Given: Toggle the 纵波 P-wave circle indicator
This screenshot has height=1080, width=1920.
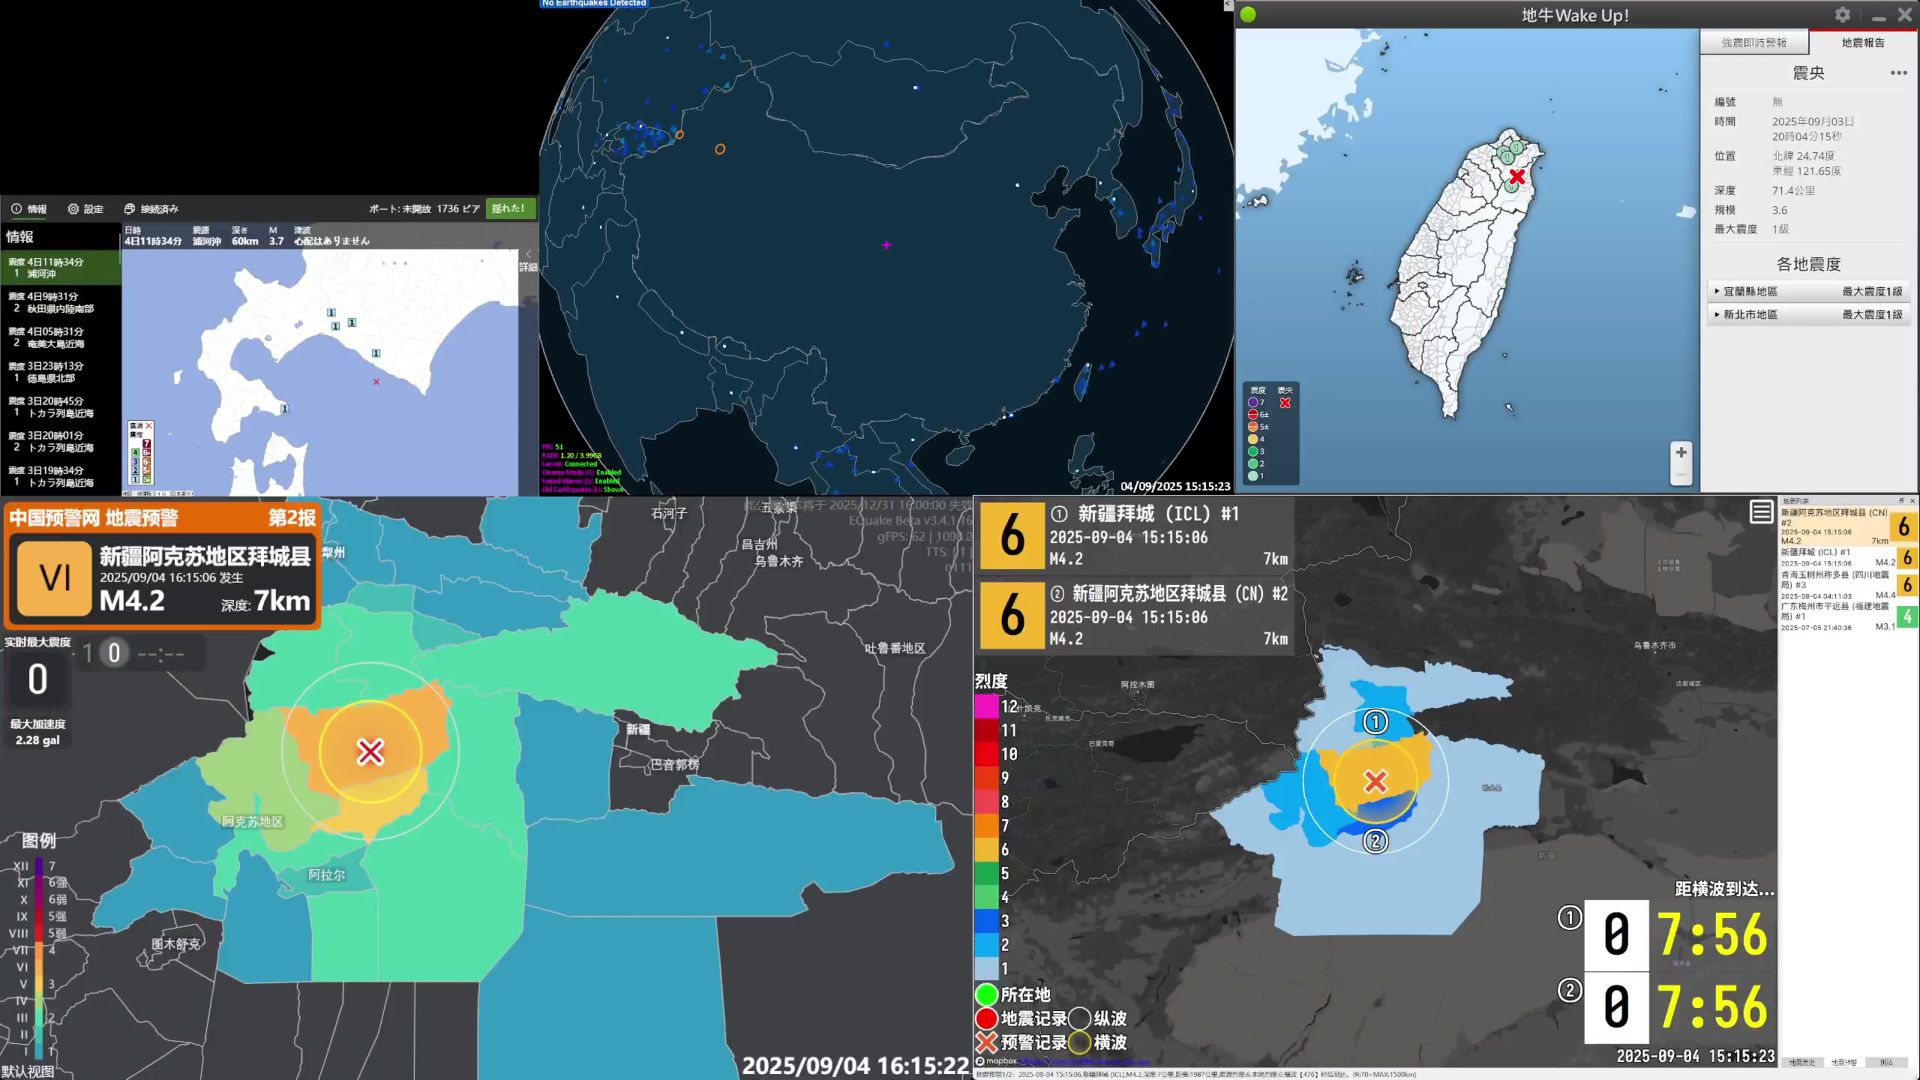Looking at the screenshot, I should pyautogui.click(x=1080, y=1018).
